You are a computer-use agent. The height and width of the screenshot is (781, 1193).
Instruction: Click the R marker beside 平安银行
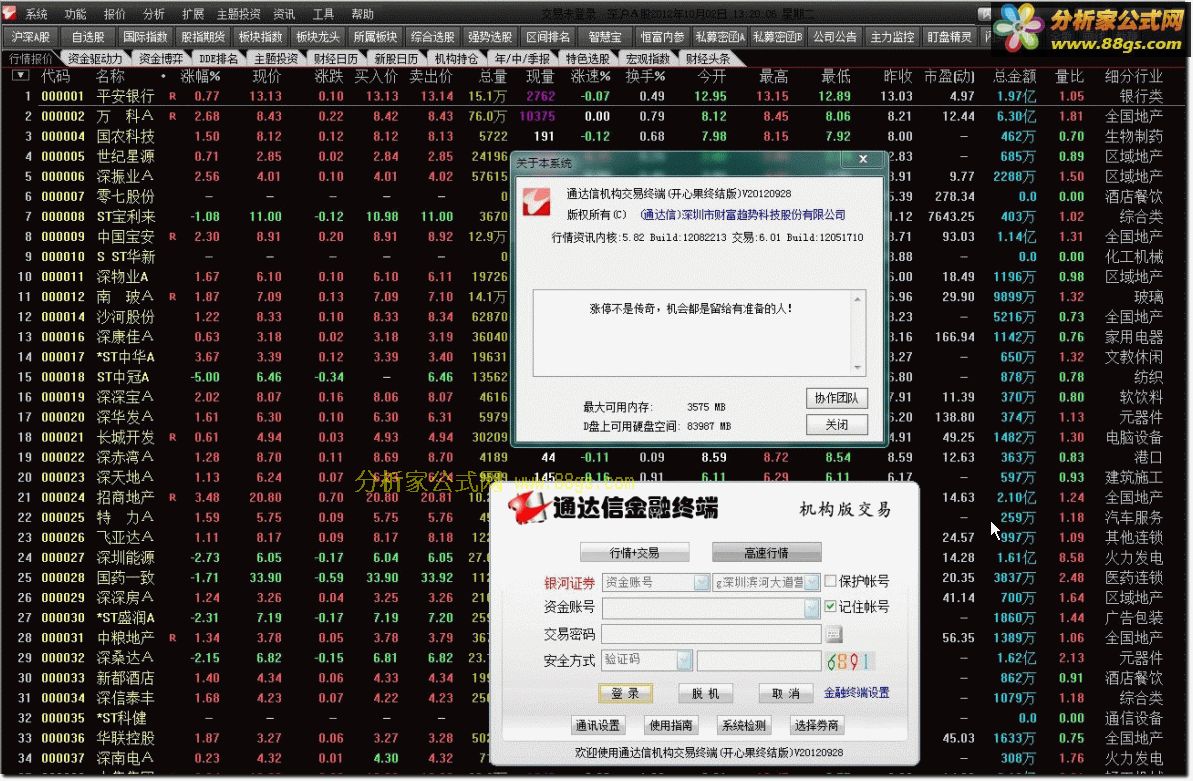173,96
